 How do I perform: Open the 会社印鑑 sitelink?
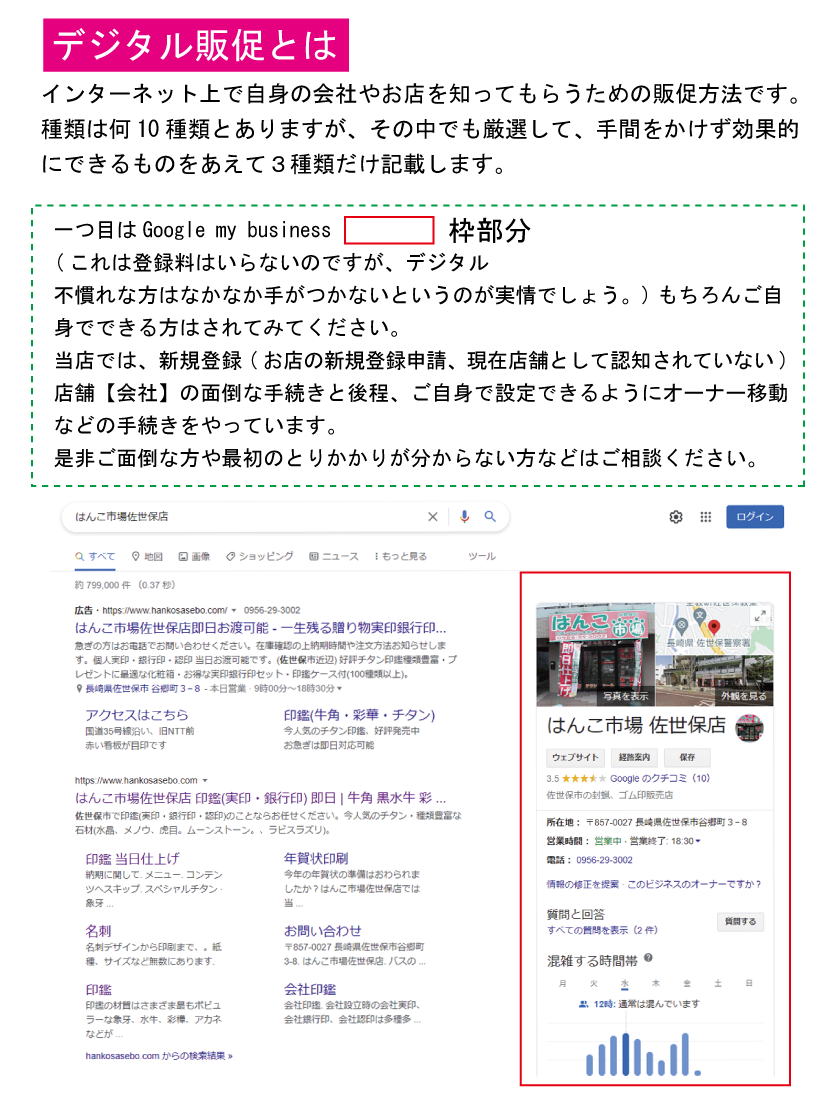(x=310, y=989)
